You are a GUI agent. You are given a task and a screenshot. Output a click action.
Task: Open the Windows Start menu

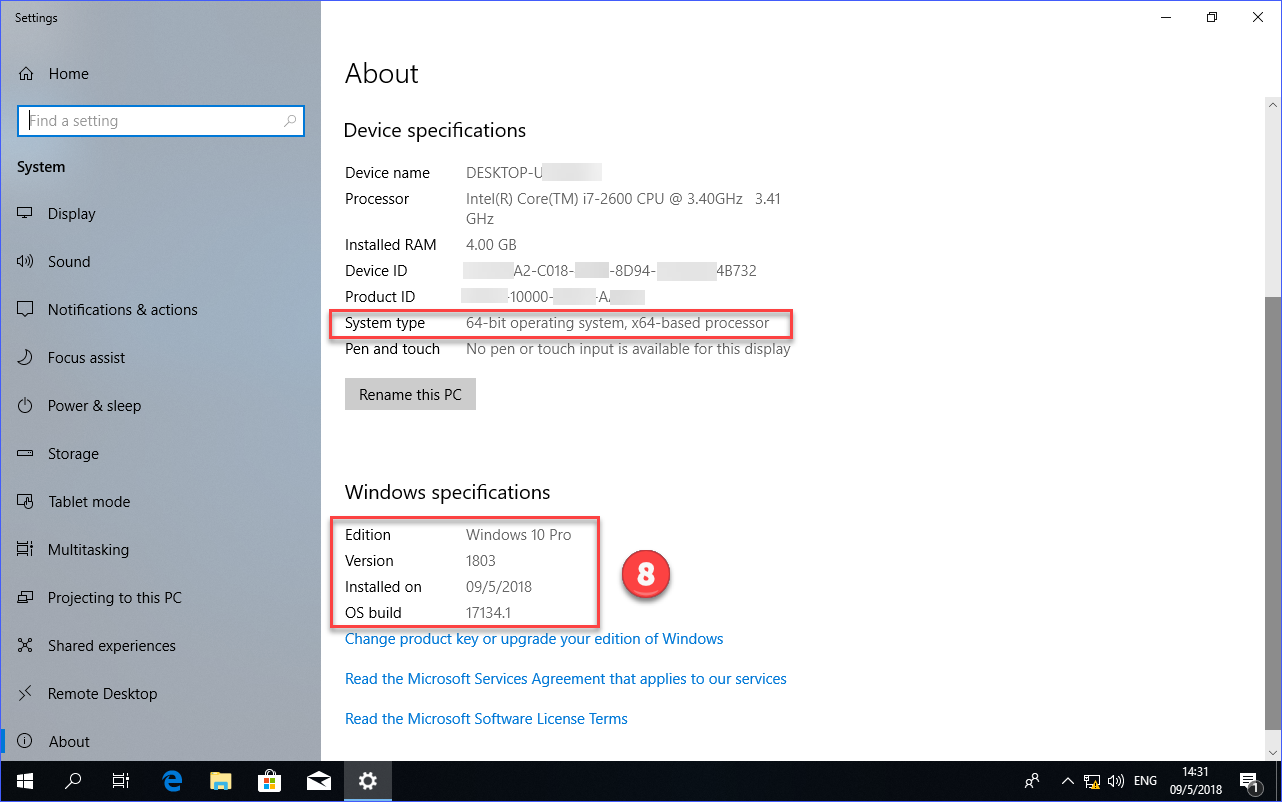click(24, 781)
